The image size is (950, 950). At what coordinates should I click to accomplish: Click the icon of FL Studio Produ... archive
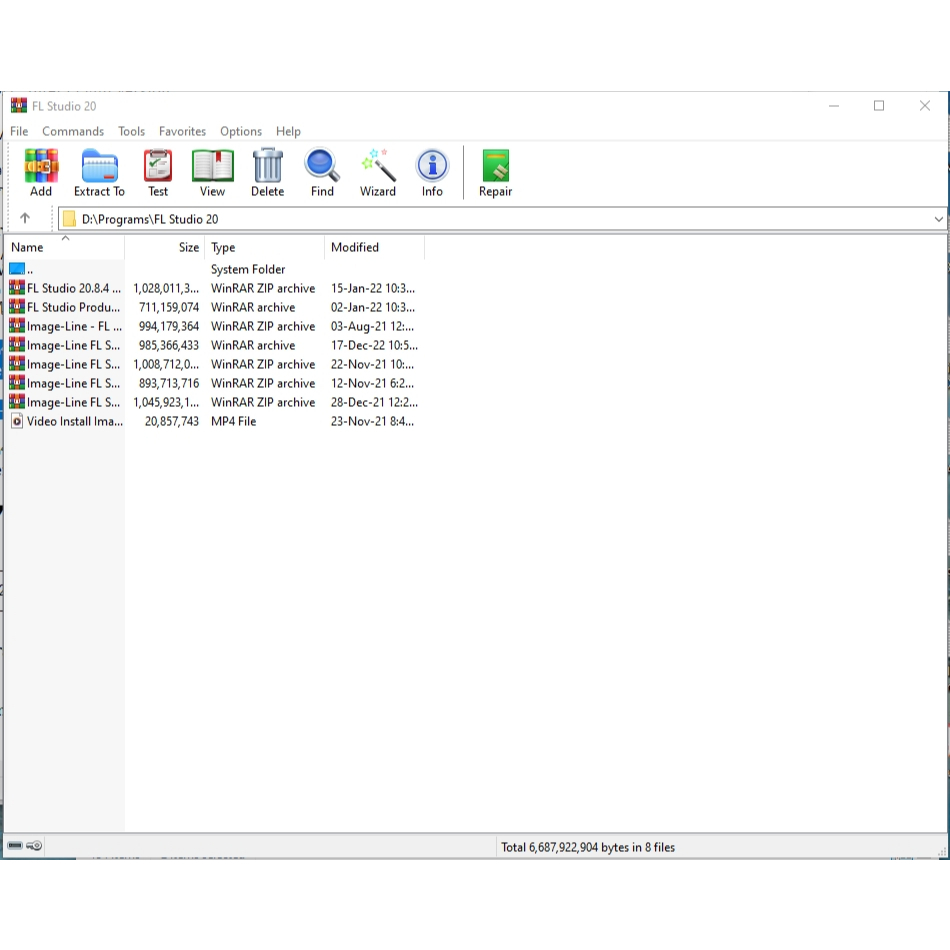click(x=17, y=307)
